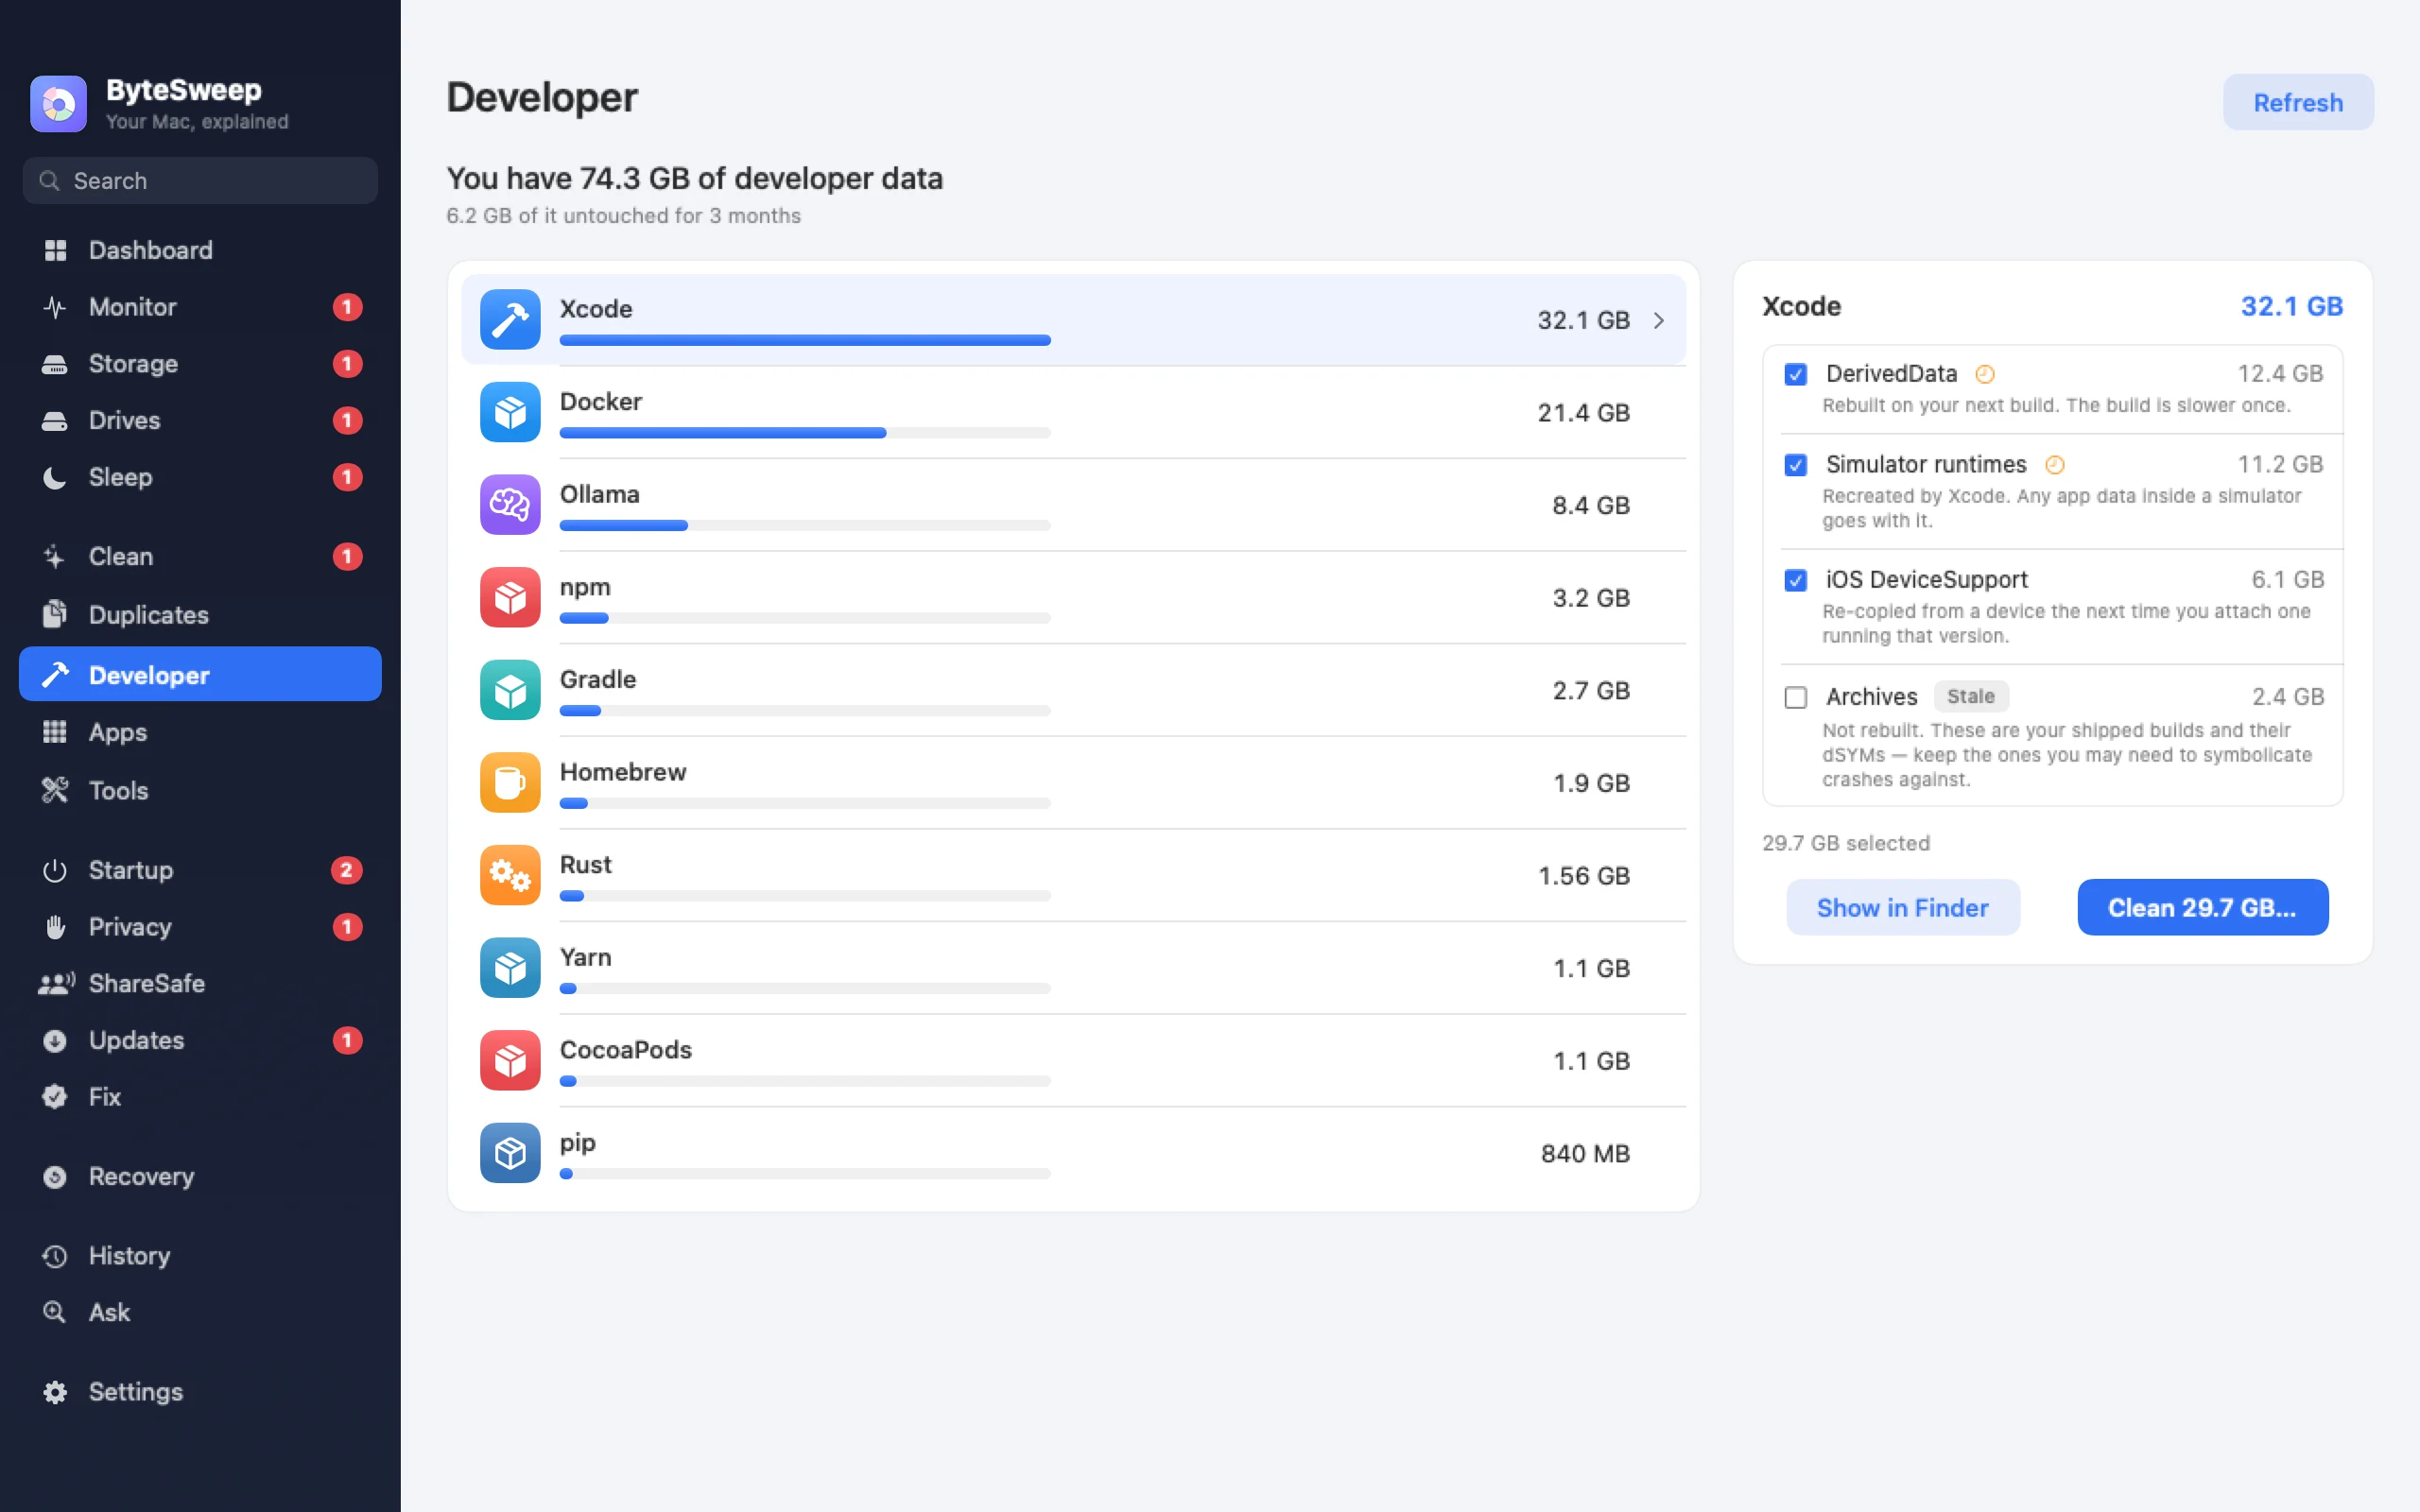Screen dimensions: 2420x1512
Task: Click the CocoaPods red cube icon
Action: 510,1061
